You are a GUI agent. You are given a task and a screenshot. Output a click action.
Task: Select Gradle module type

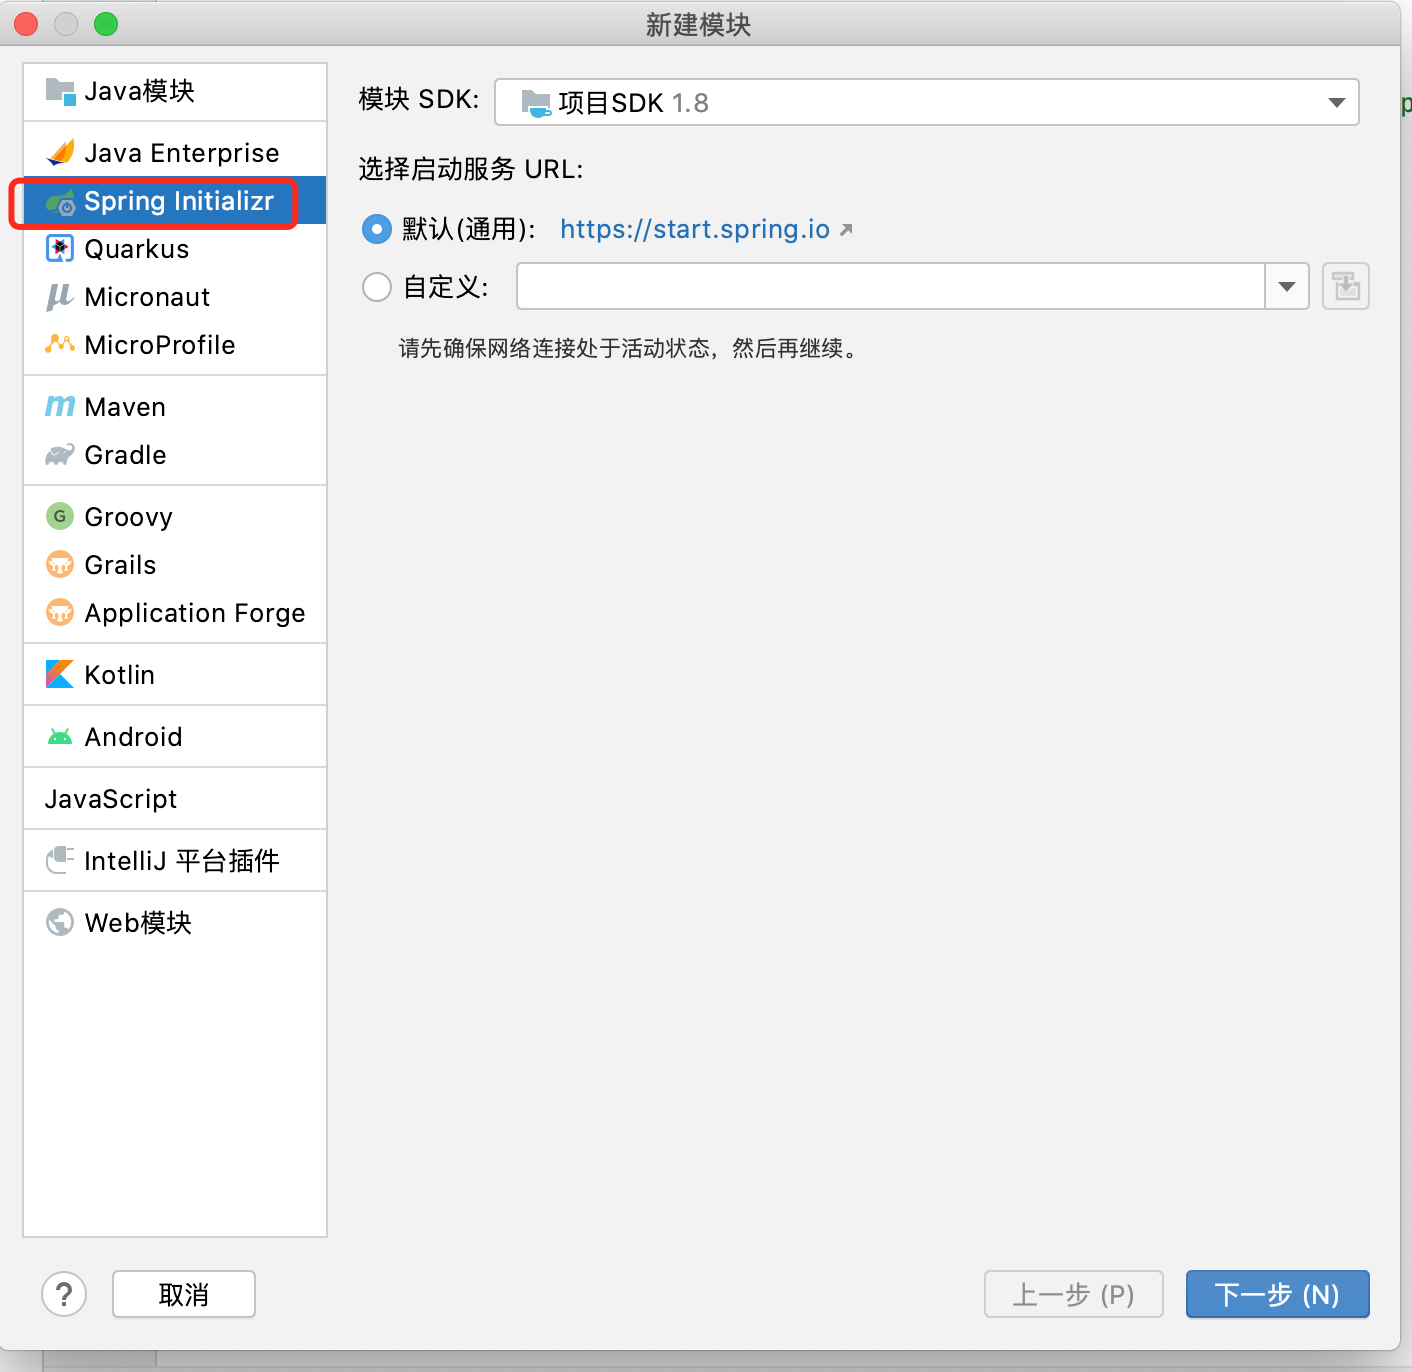click(175, 455)
